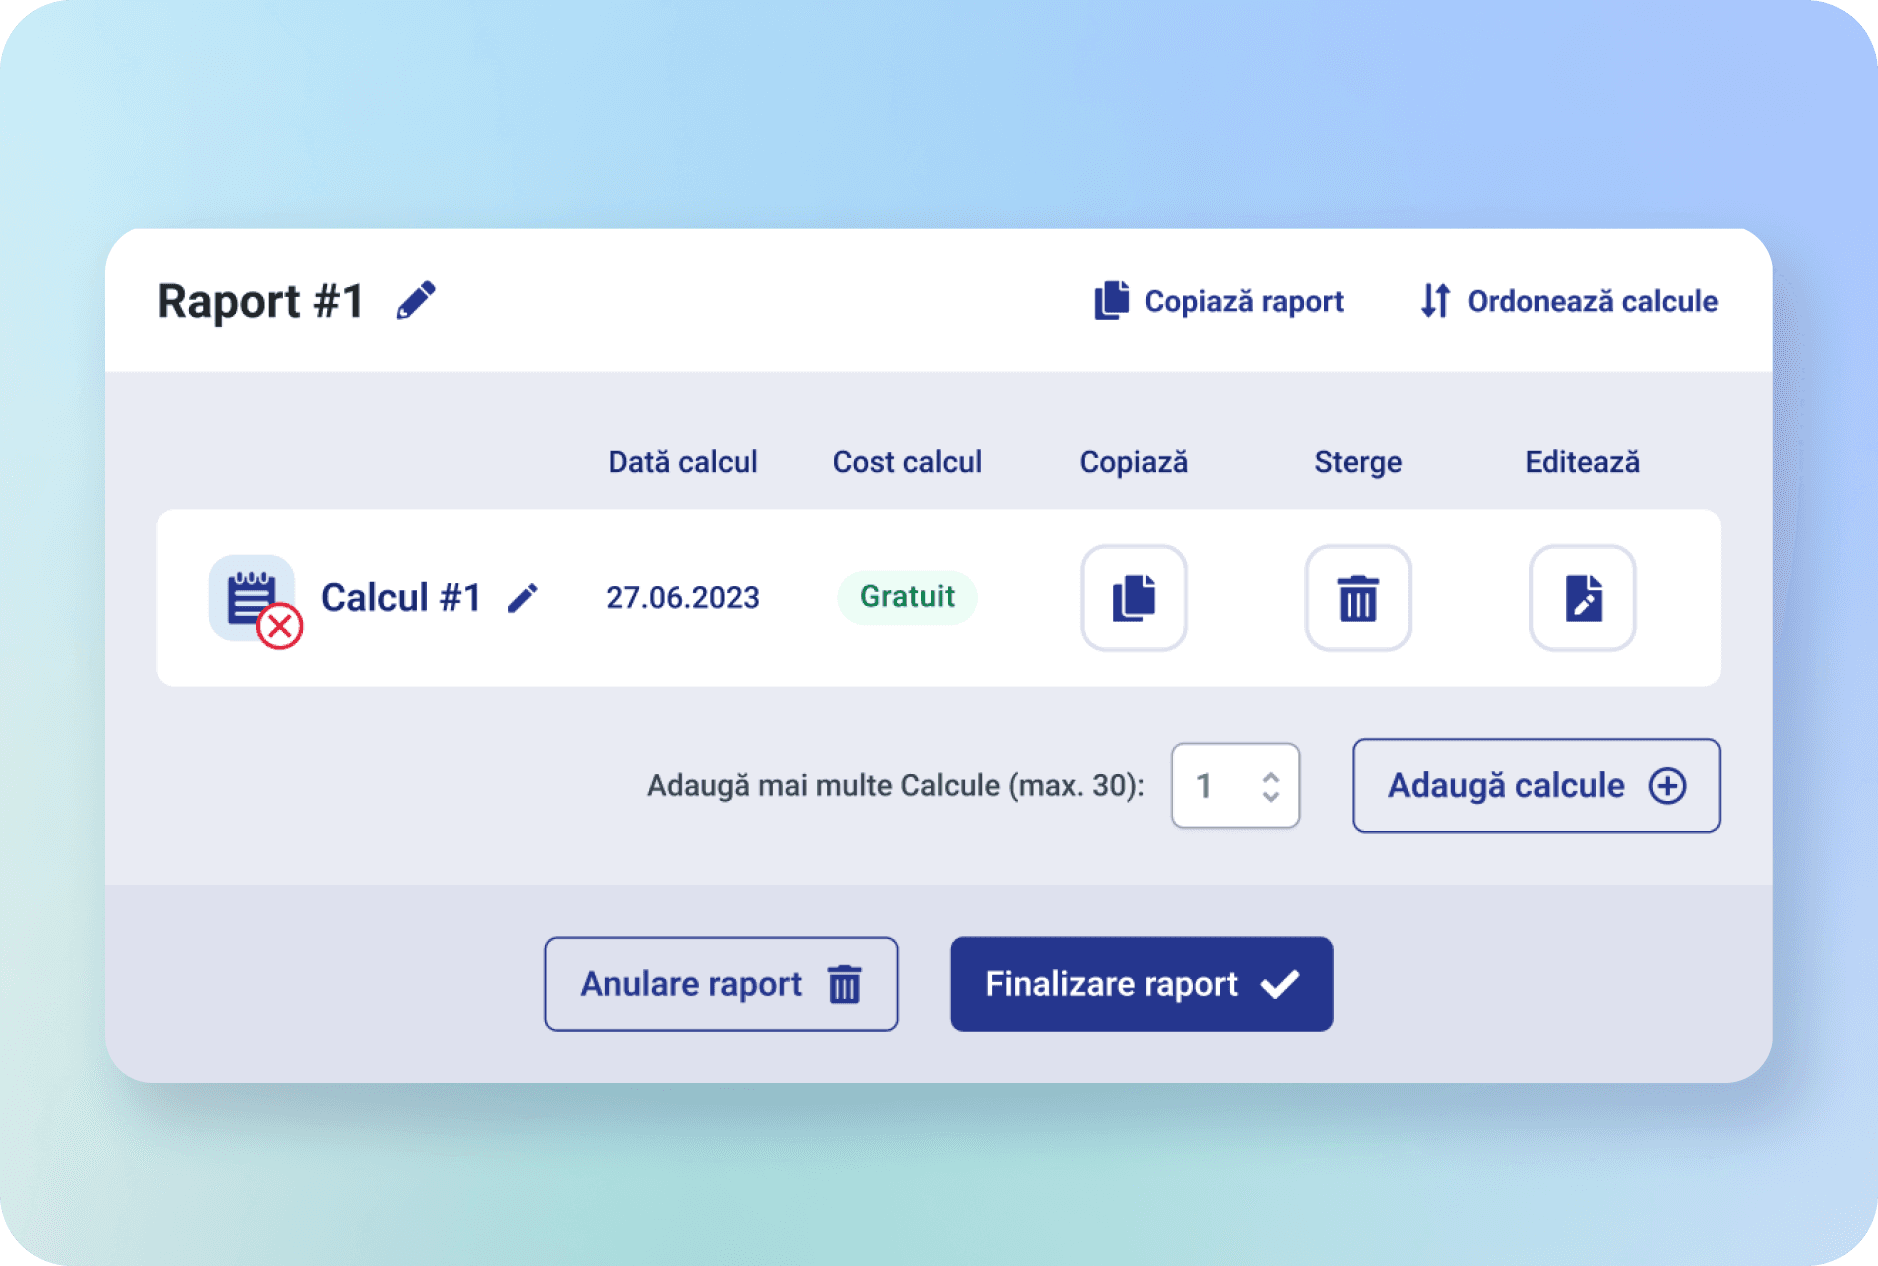Decrease the calcule count with the down arrow
The width and height of the screenshot is (1878, 1266).
pos(1270,796)
